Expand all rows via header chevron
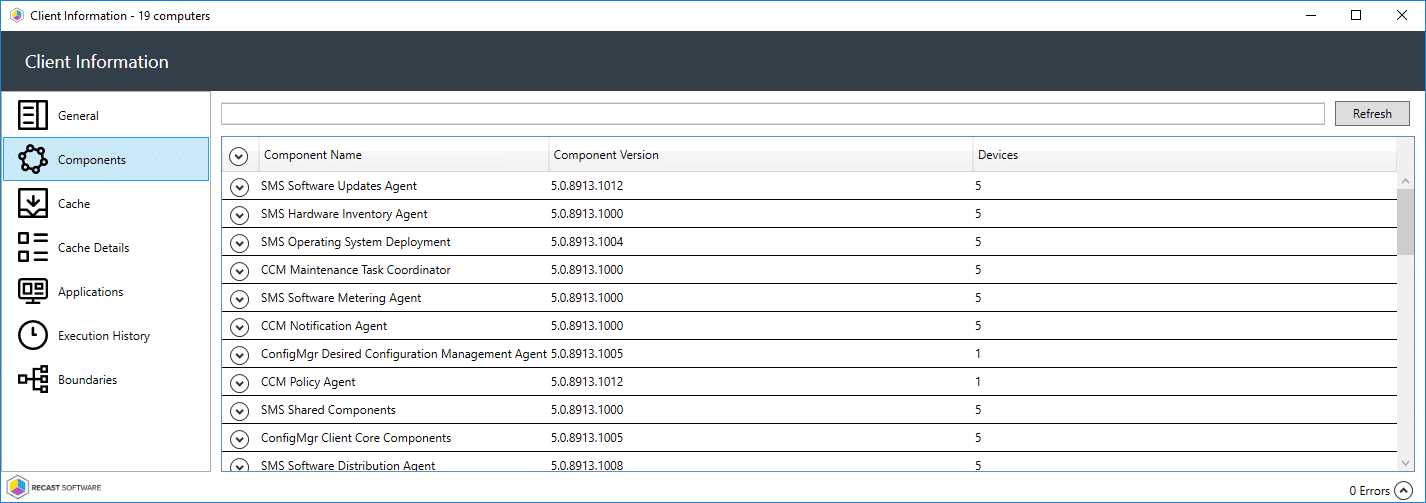1426x503 pixels. [238, 156]
